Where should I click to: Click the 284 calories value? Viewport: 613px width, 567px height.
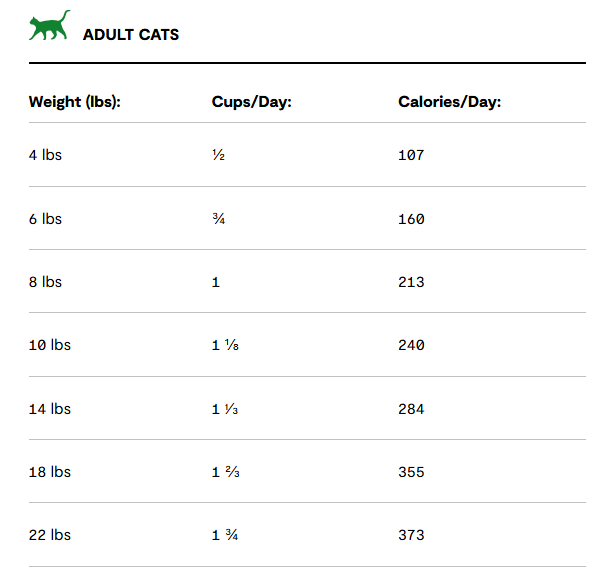click(411, 409)
